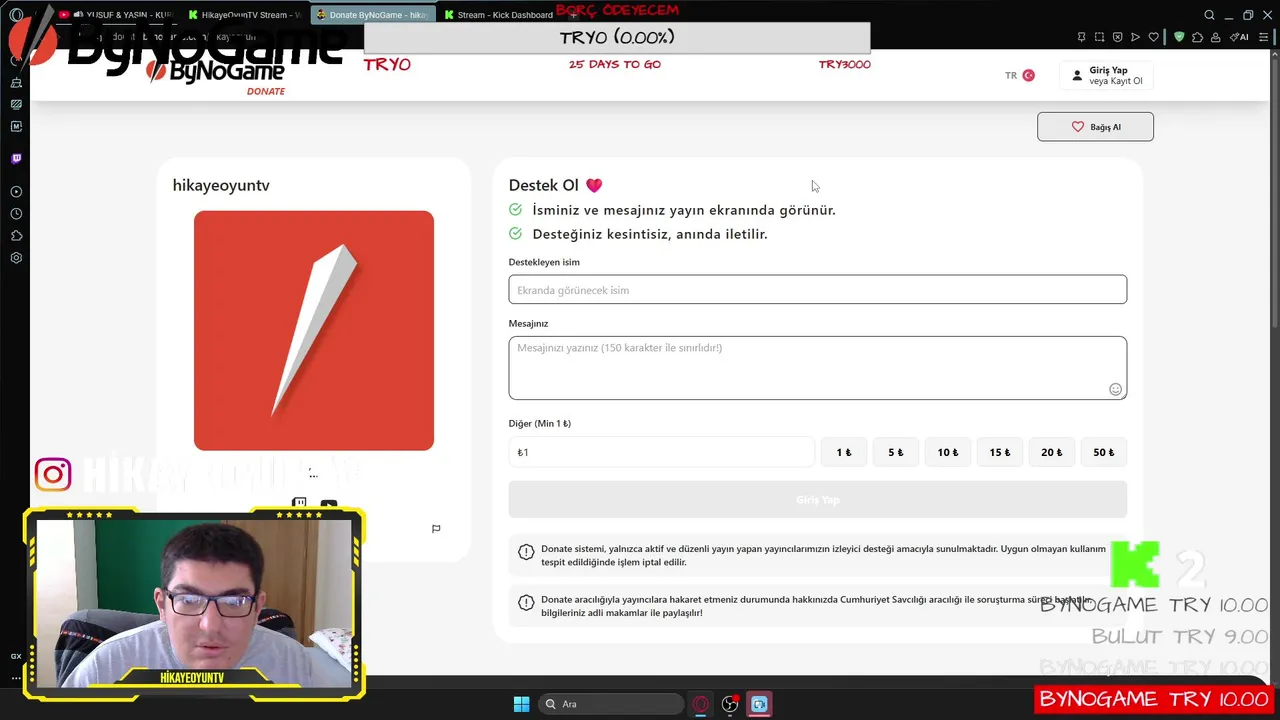Screen dimensions: 1280x720
Task: Click the TR language label
Action: click(1011, 75)
